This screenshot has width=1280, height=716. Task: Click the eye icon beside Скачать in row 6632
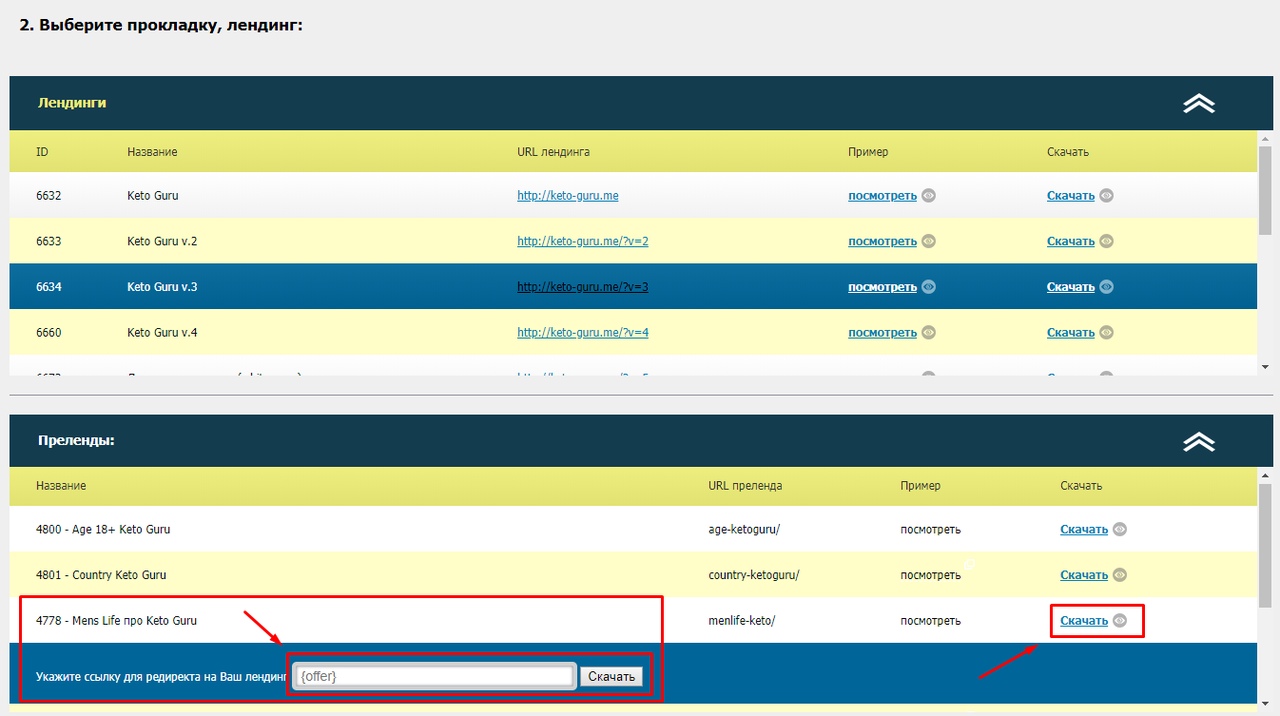coord(1106,196)
